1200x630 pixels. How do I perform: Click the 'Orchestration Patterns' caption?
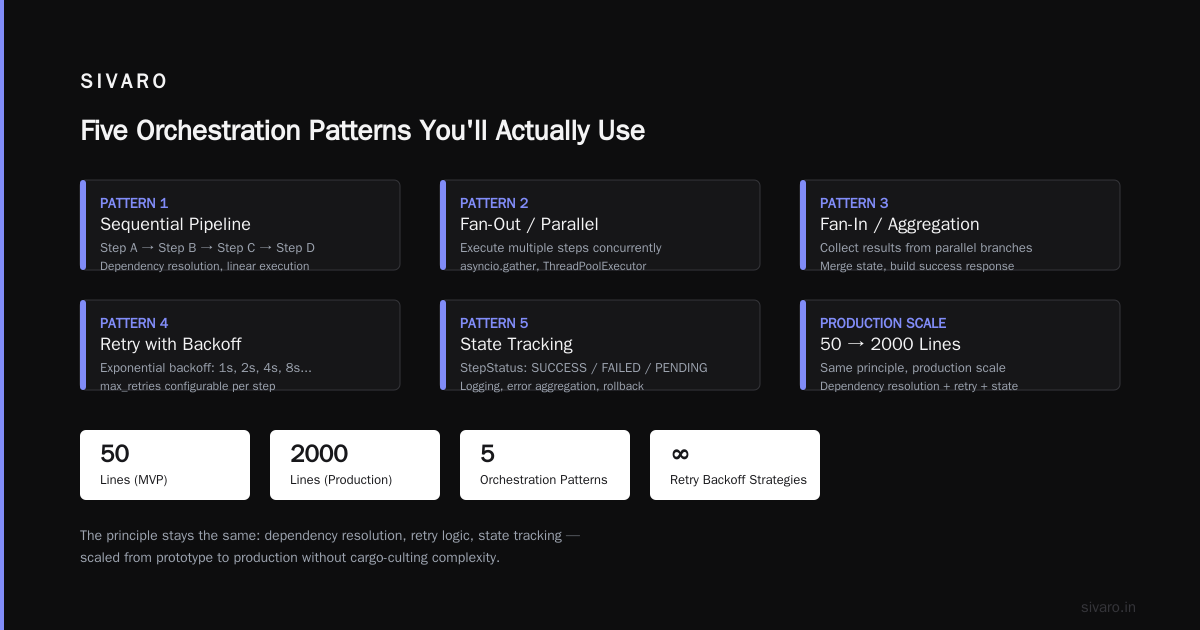544,480
